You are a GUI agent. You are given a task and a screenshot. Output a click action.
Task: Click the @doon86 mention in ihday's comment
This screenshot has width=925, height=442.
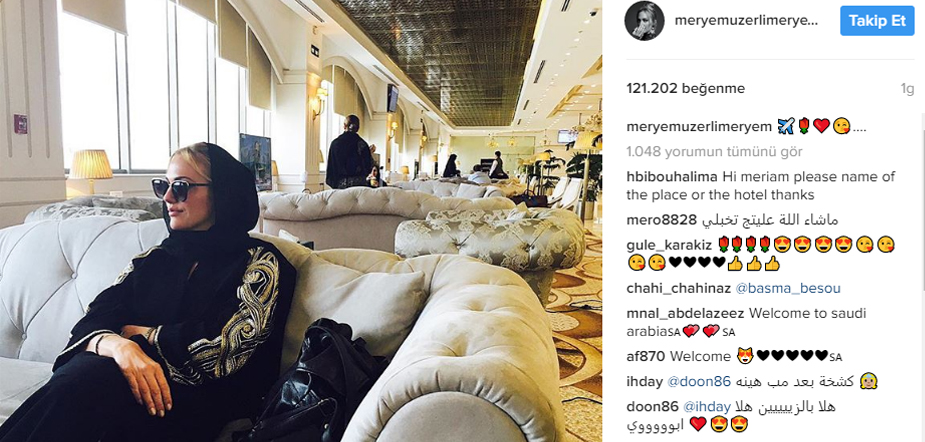[698, 382]
